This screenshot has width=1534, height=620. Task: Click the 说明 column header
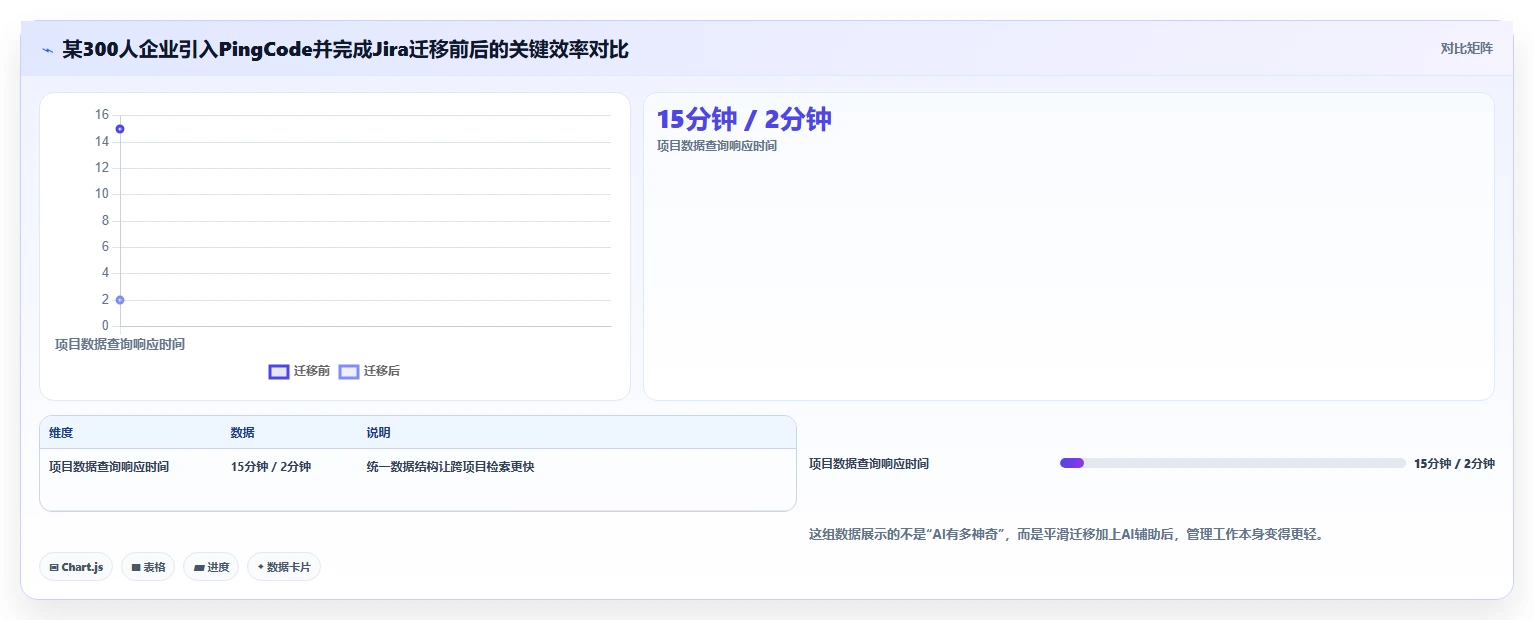(379, 433)
